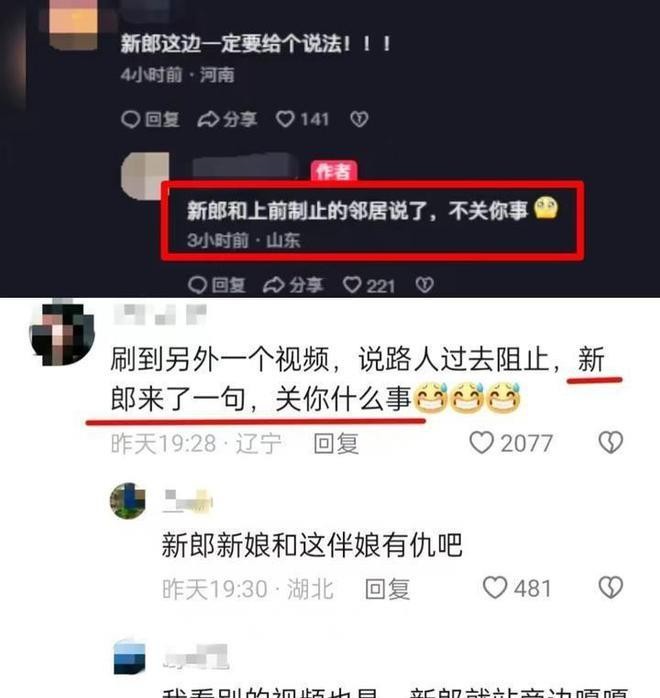Viewport: 660px width, 698px height.
Task: Reply to the author's Shandong comment
Action: coord(216,285)
